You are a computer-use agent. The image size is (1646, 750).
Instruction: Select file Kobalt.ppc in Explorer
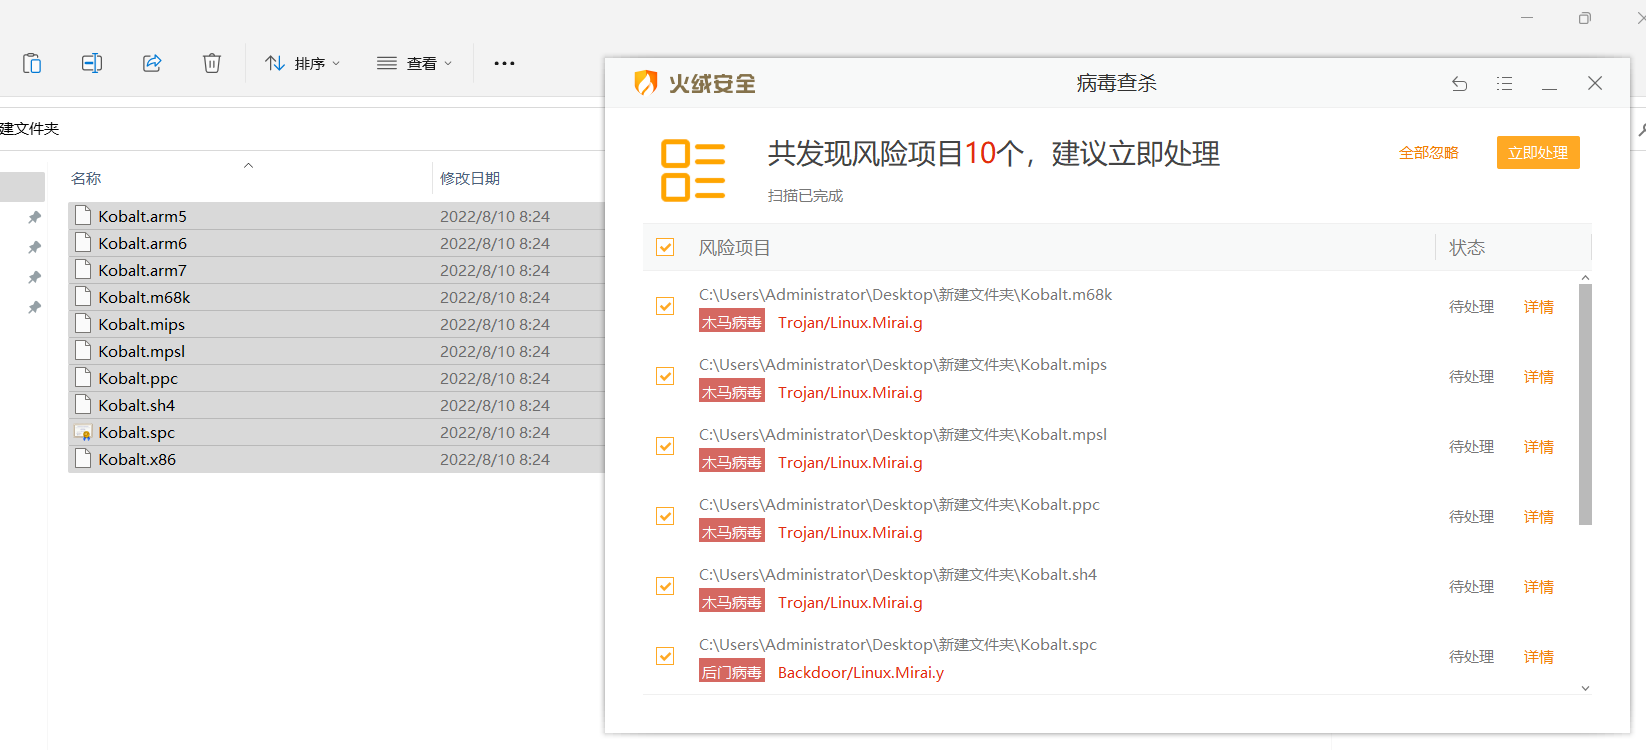pos(336,378)
